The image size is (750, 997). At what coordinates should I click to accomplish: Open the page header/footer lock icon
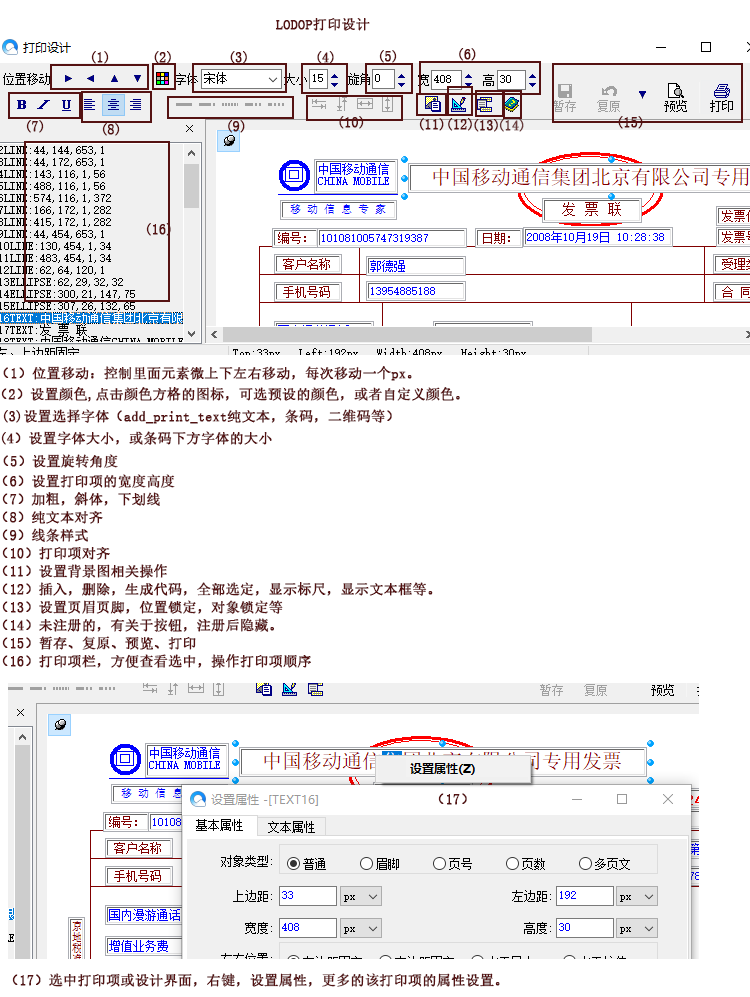tap(485, 103)
